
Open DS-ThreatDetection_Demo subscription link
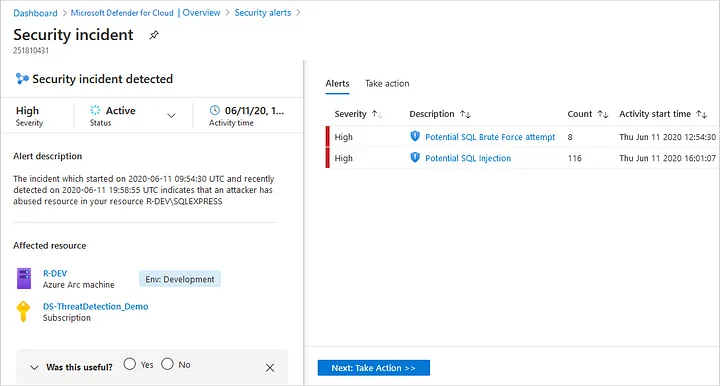[96, 306]
